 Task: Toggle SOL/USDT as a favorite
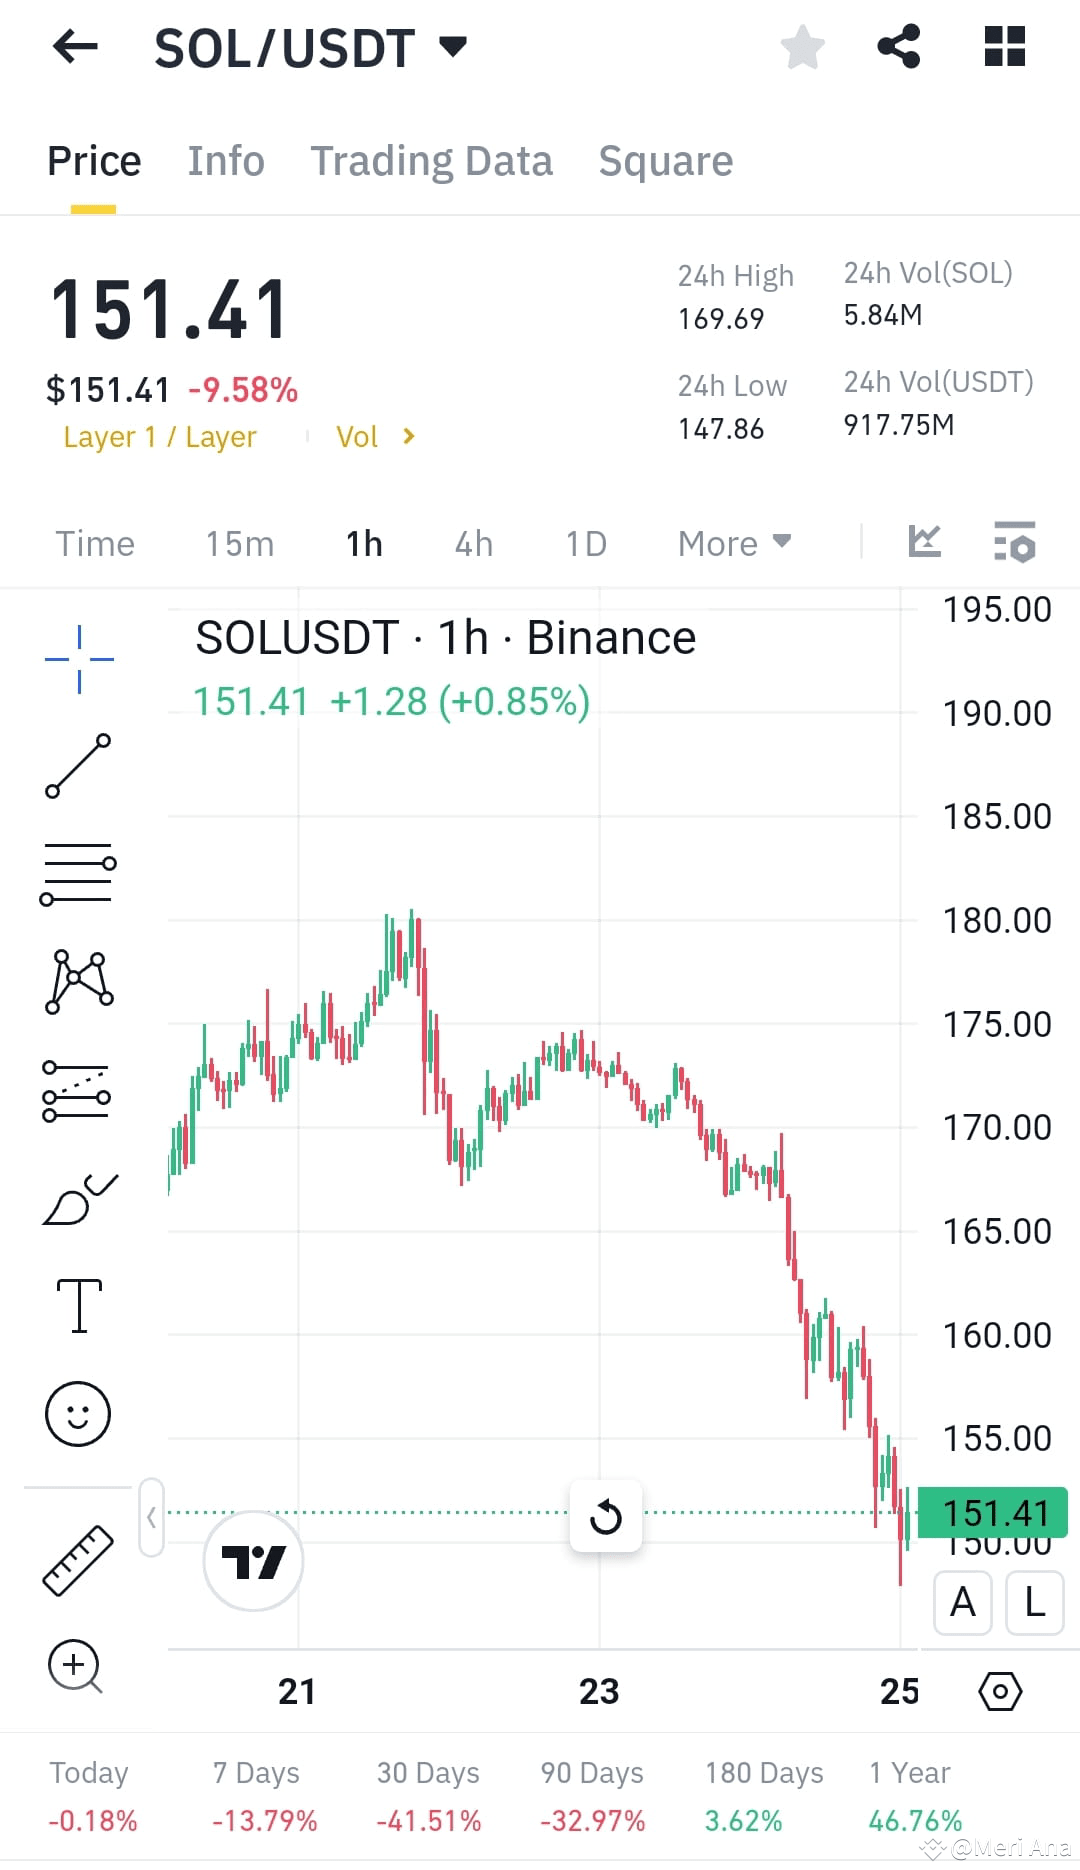[x=803, y=46]
